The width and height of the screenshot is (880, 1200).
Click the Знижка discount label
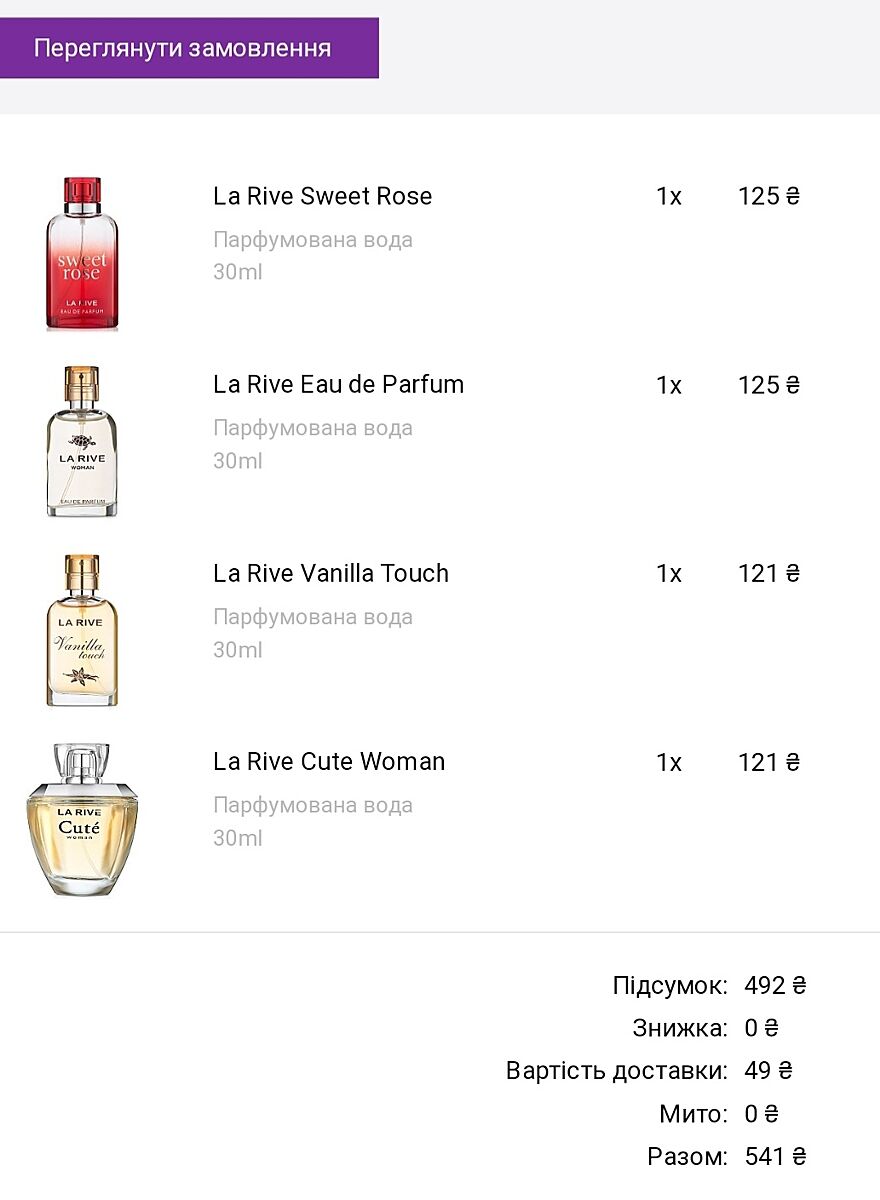click(680, 1028)
